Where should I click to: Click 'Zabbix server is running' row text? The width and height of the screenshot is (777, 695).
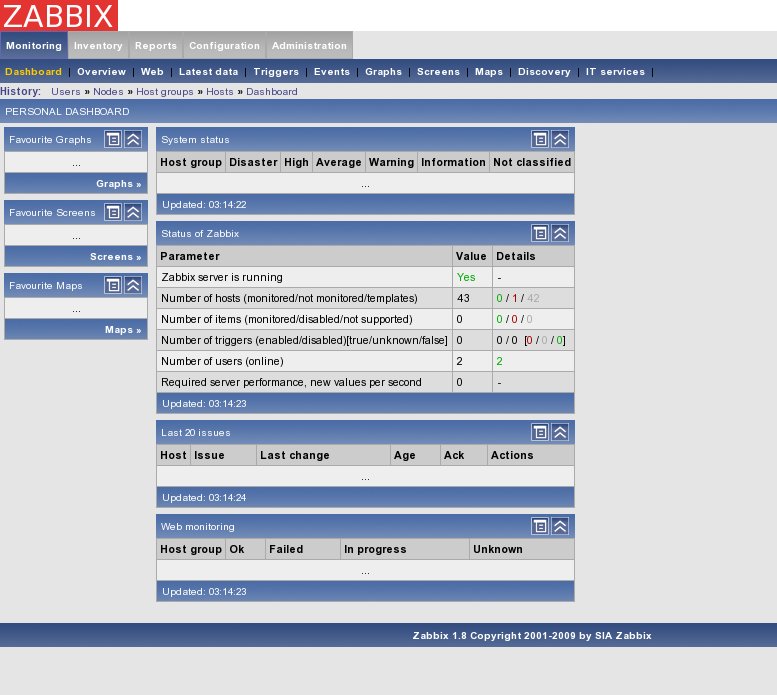coord(222,277)
